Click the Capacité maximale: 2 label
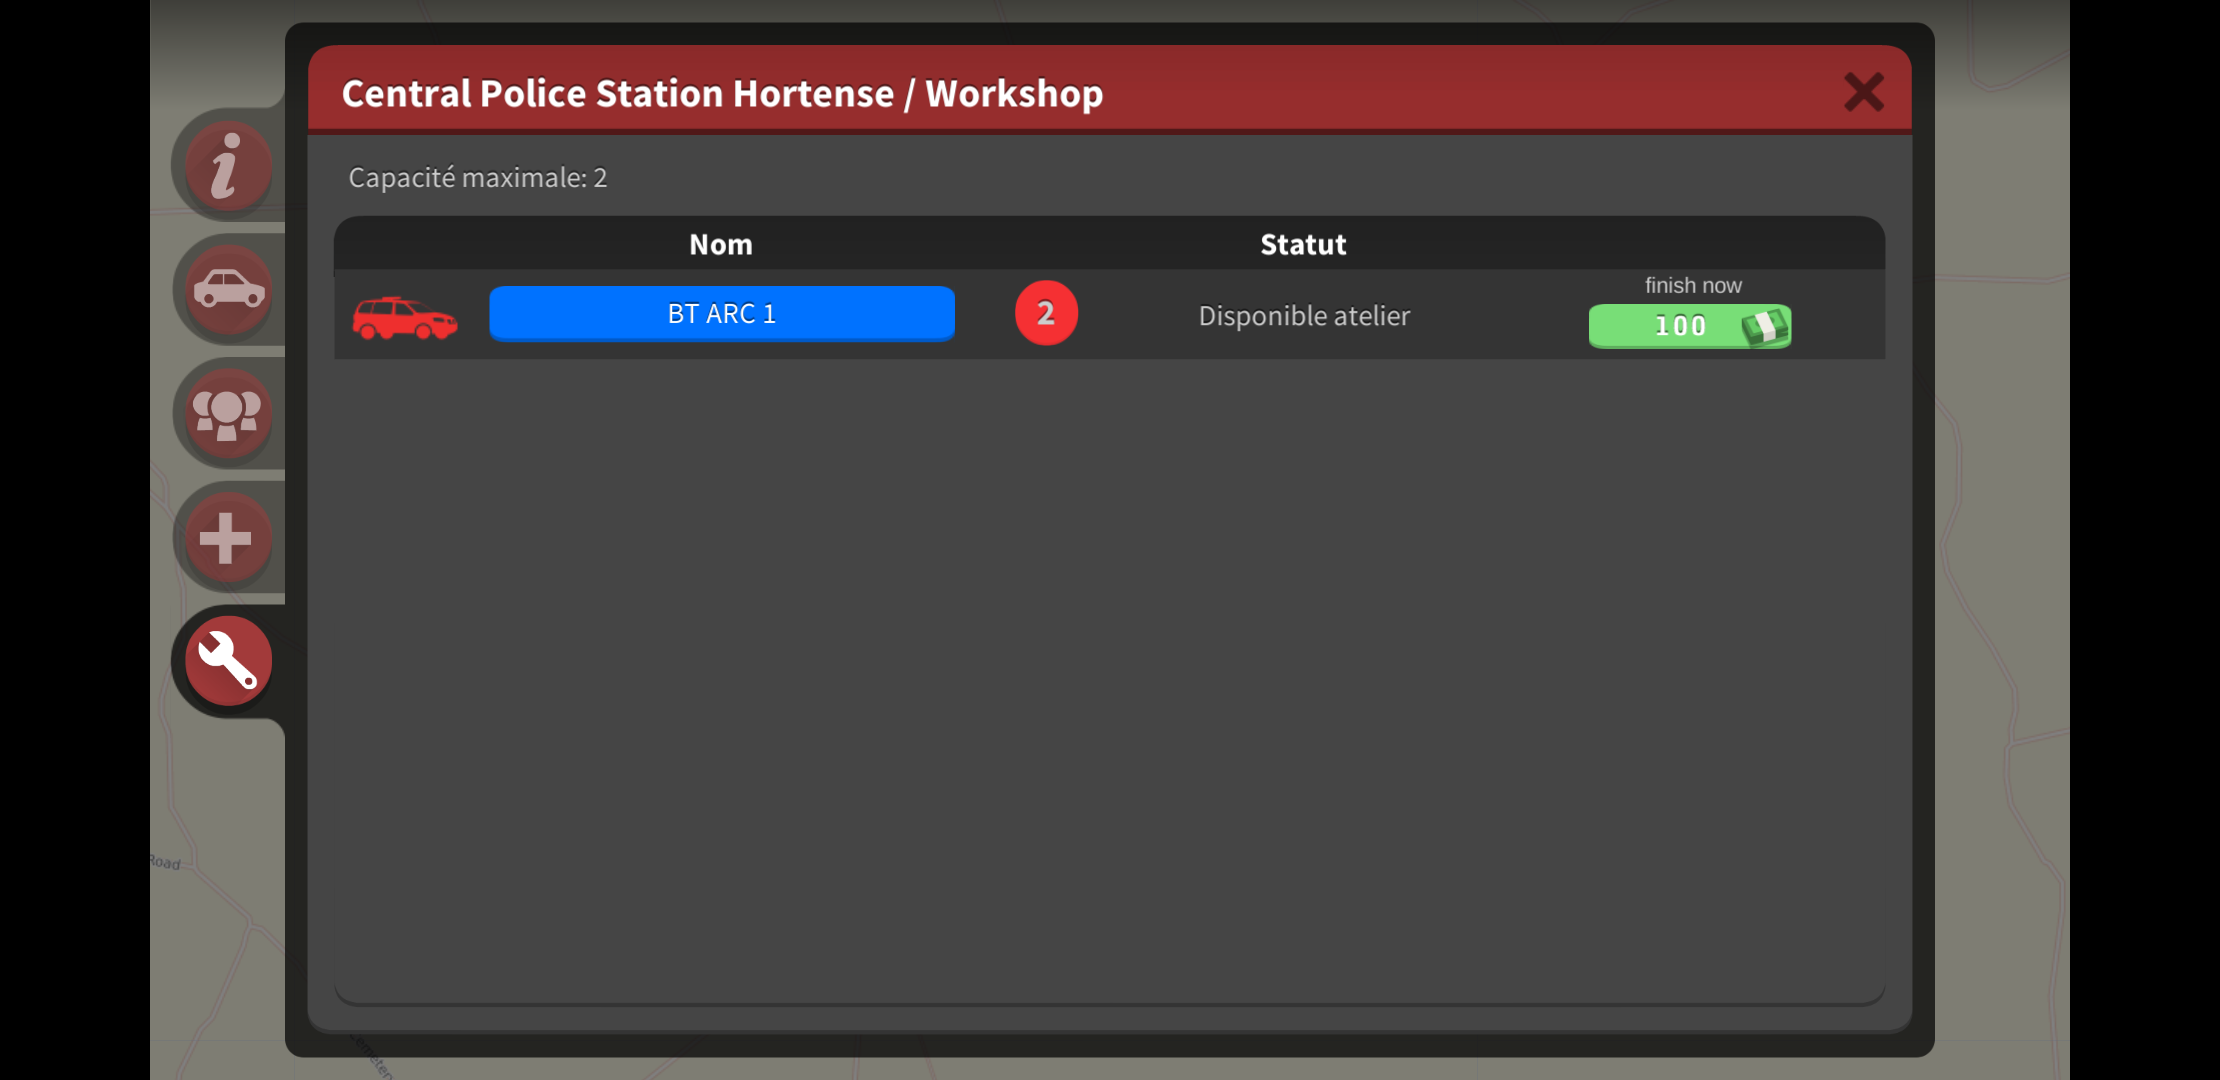This screenshot has height=1080, width=2220. (x=478, y=178)
